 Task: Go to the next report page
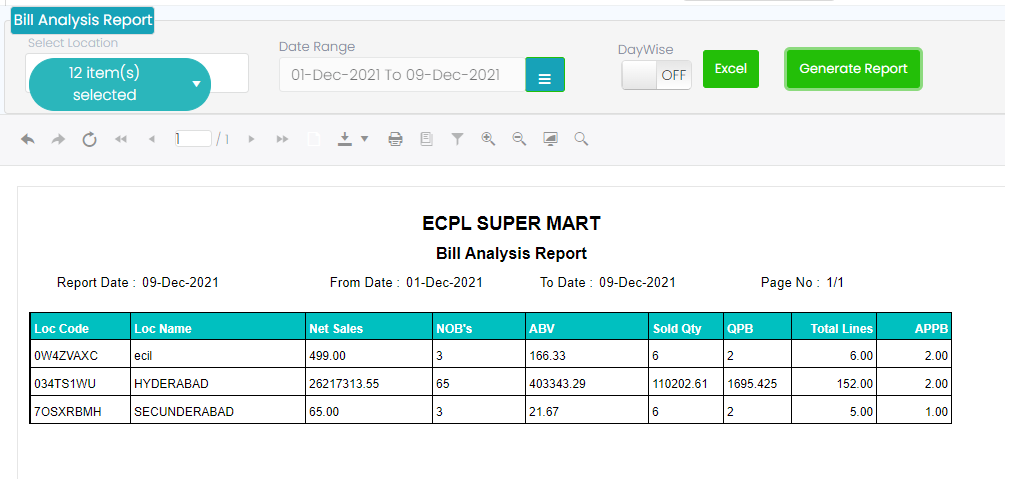tap(251, 139)
